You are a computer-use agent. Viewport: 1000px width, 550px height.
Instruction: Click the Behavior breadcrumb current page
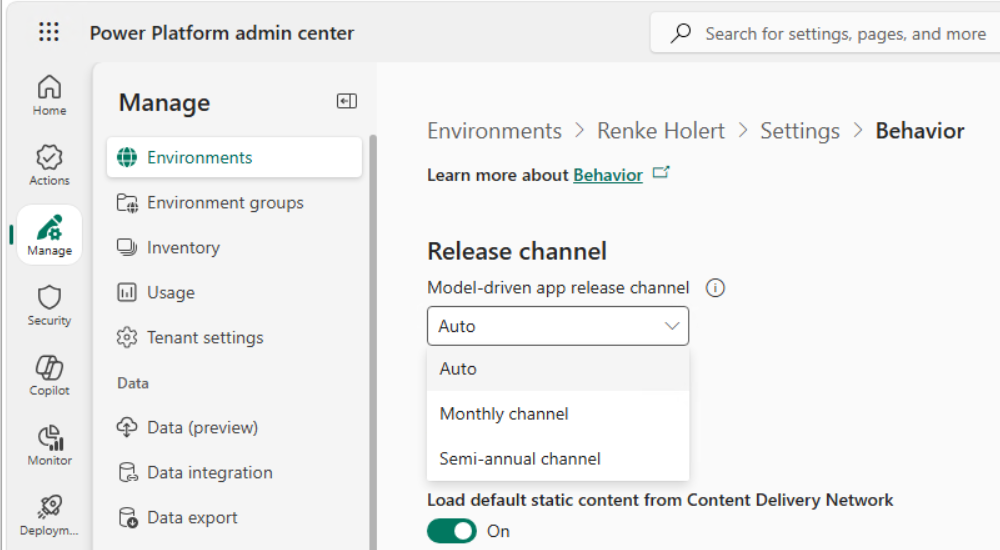tap(920, 131)
